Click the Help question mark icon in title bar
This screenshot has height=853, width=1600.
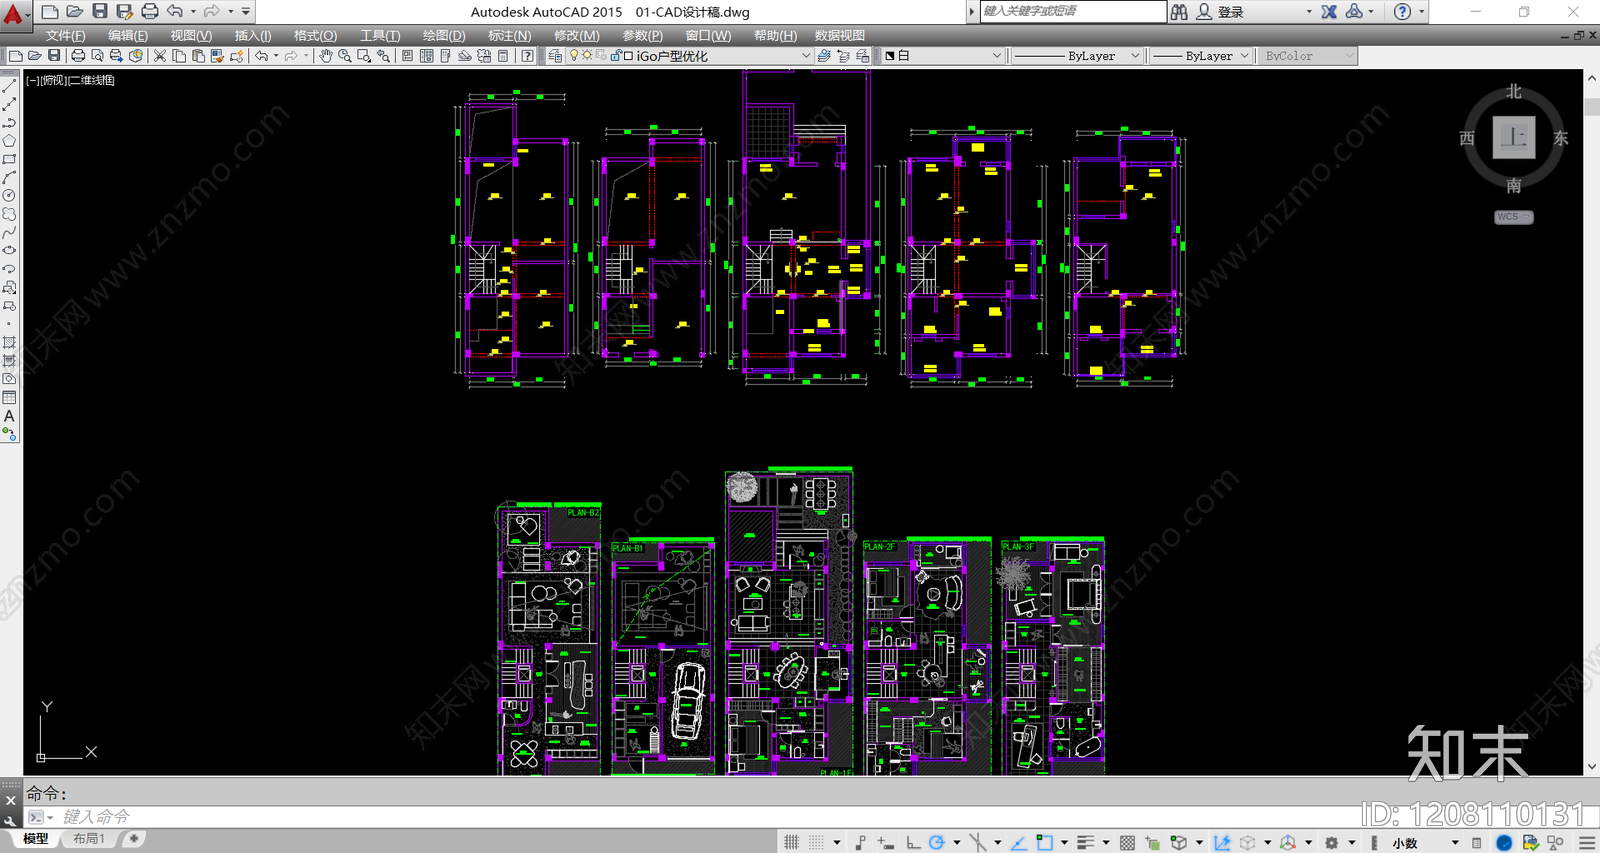[1403, 12]
